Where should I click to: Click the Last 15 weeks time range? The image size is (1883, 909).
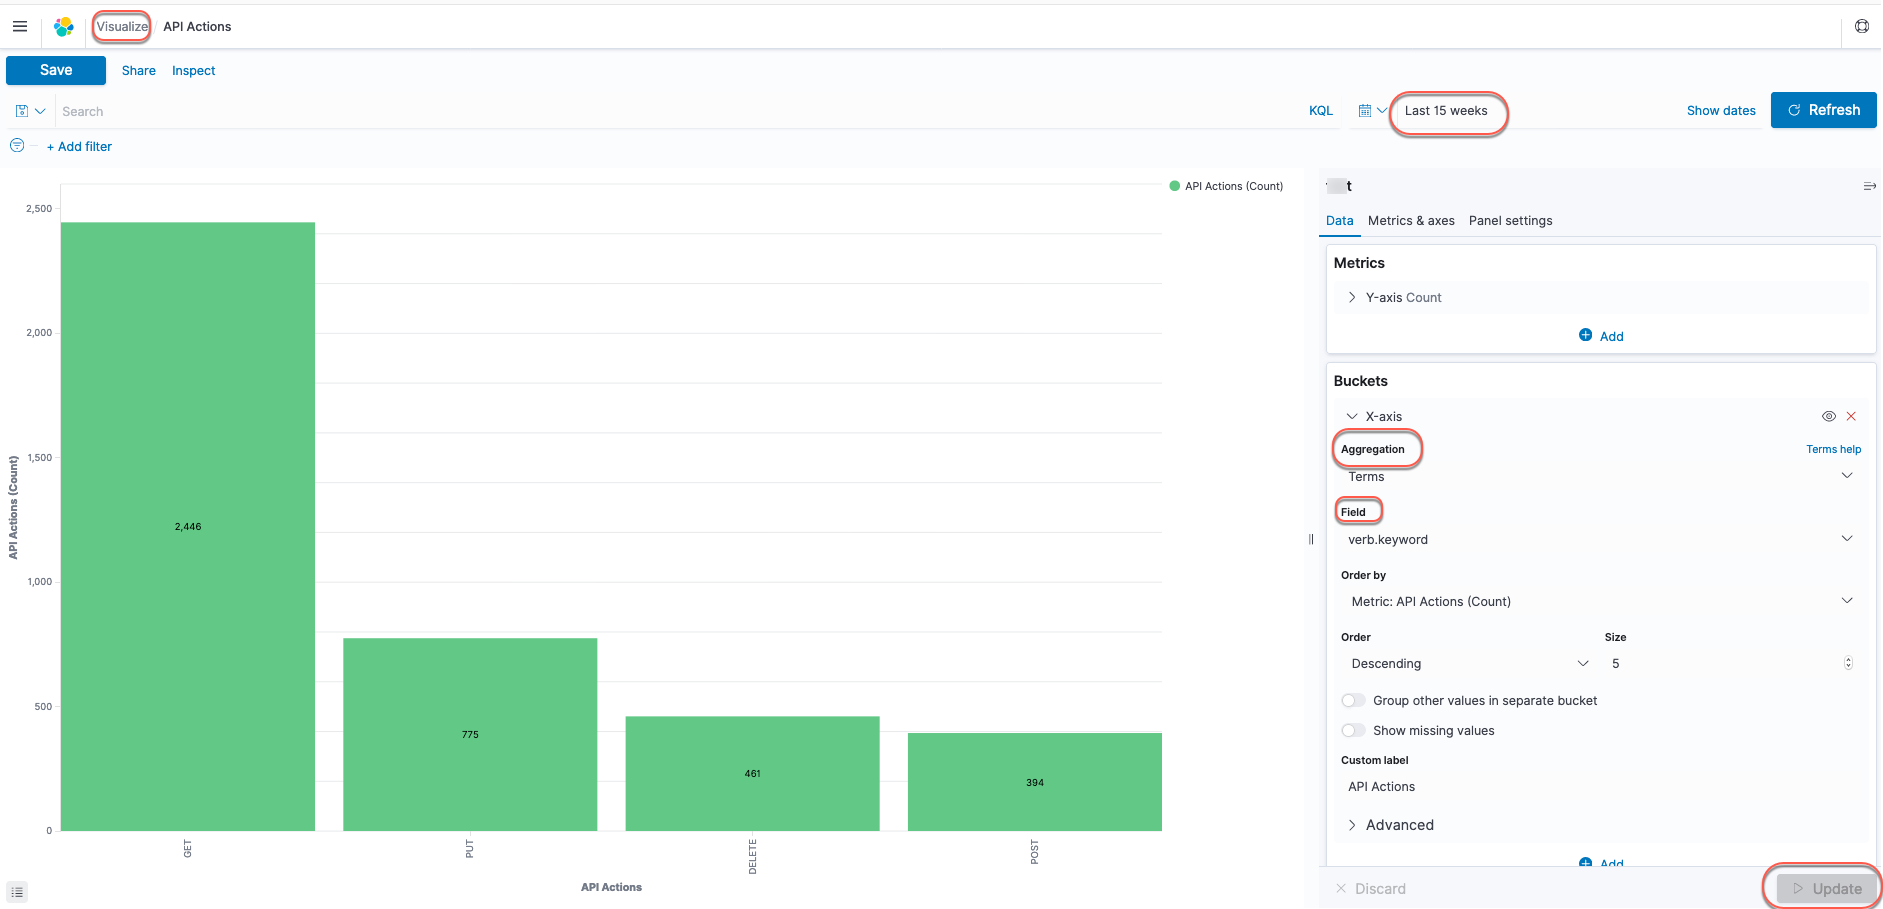[x=1446, y=111]
